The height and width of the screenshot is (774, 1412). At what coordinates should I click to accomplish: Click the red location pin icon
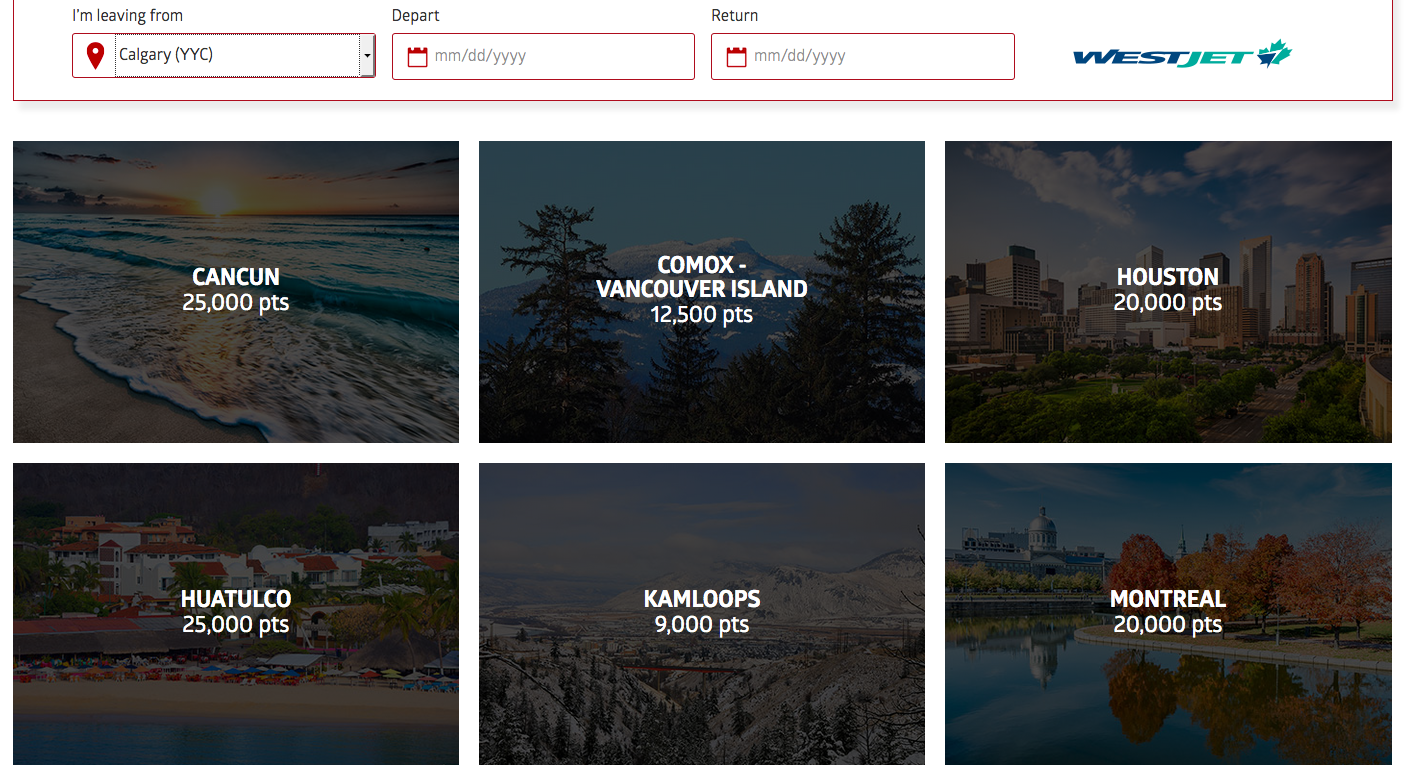point(95,56)
